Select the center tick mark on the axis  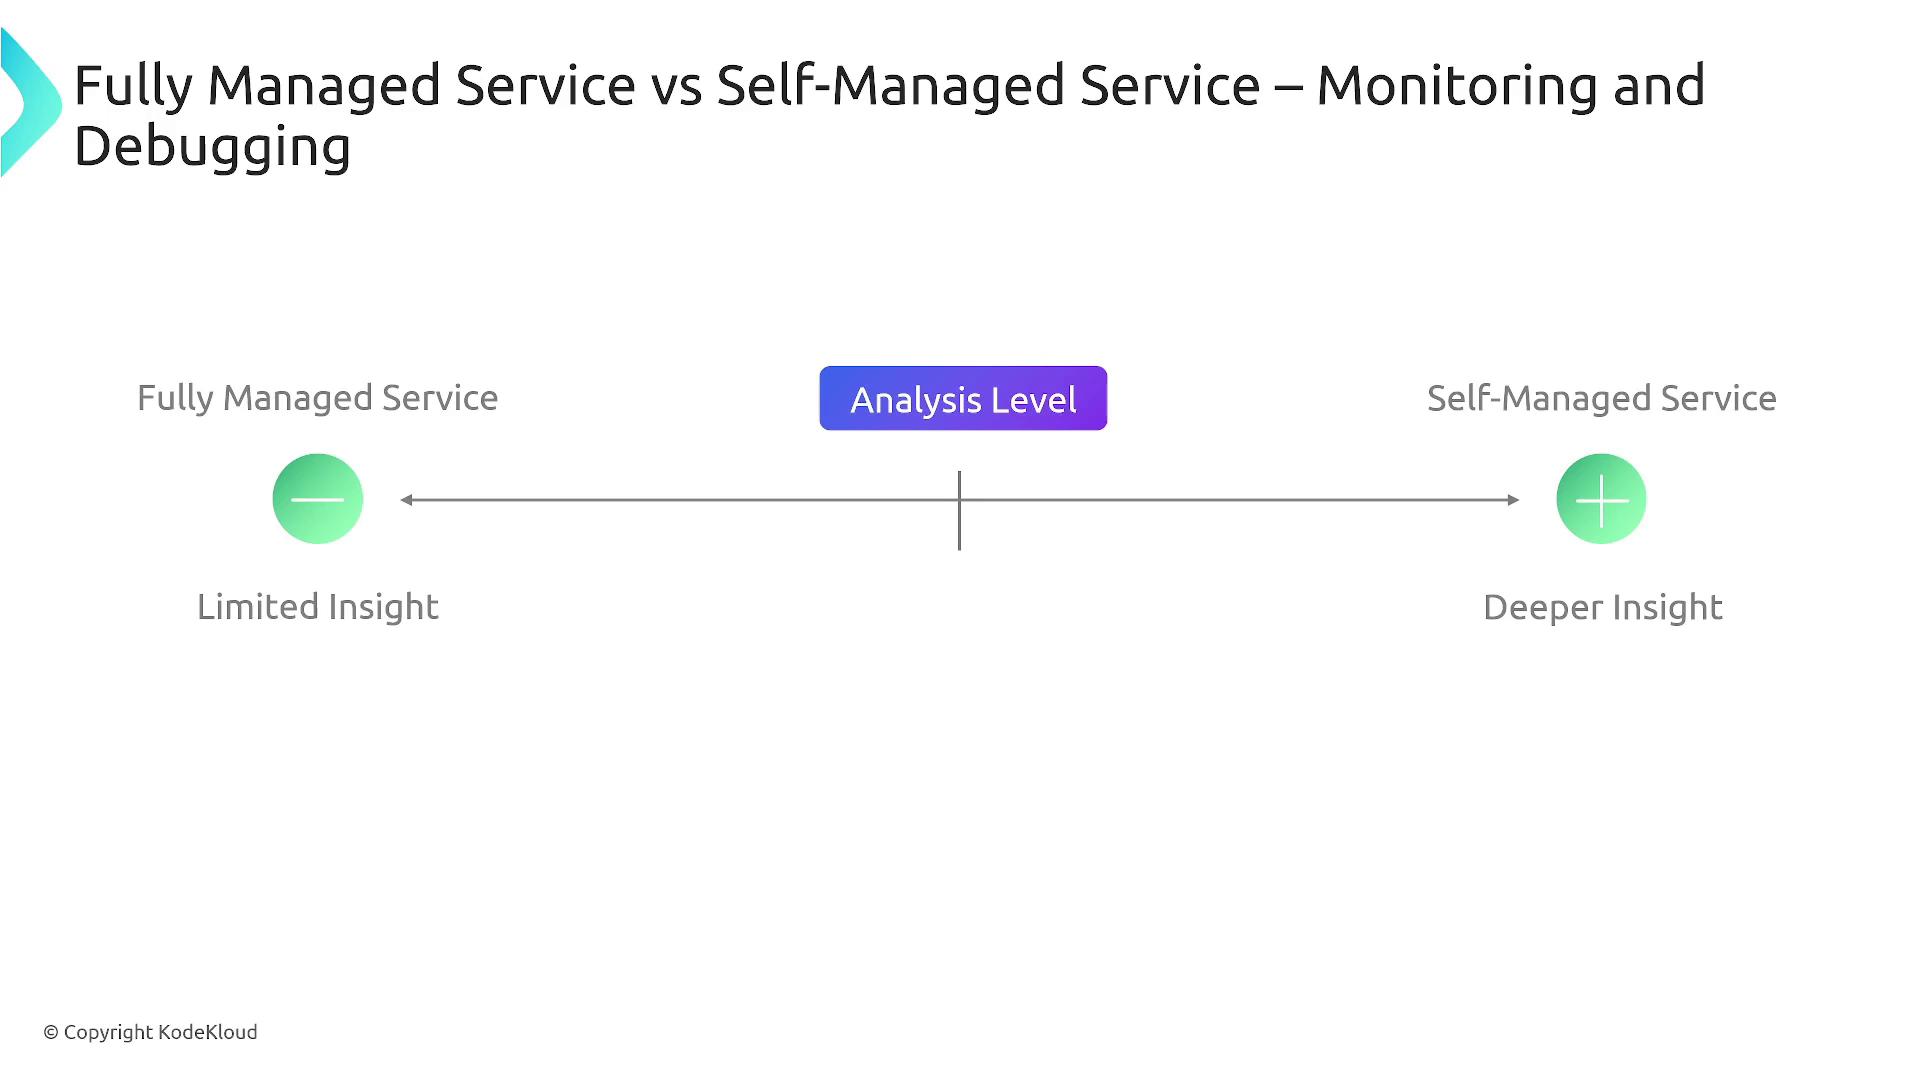point(959,510)
